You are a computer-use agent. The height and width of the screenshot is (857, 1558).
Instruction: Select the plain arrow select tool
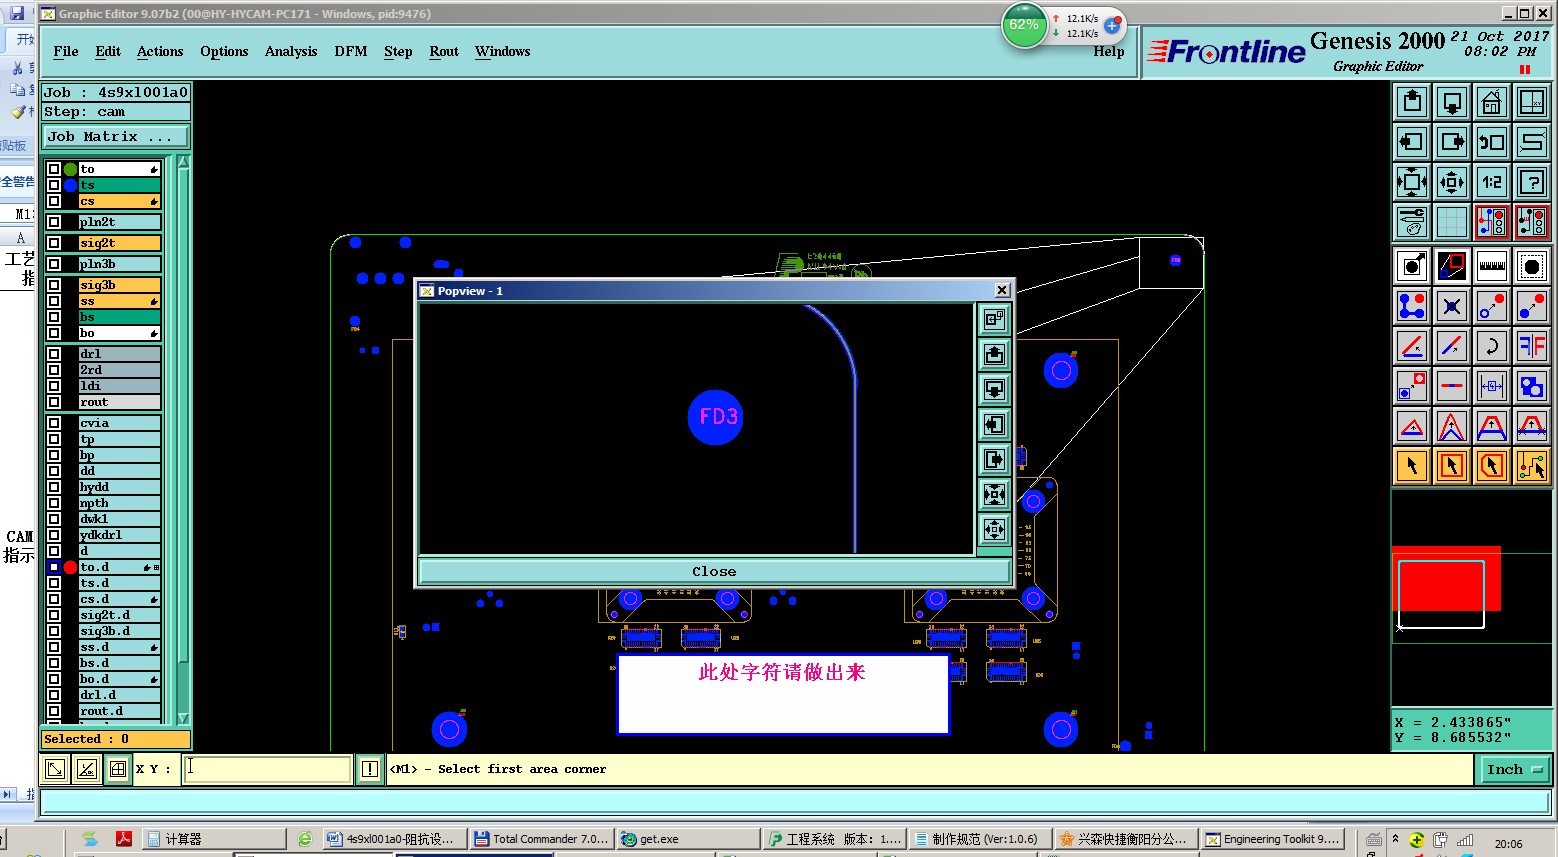[1412, 465]
